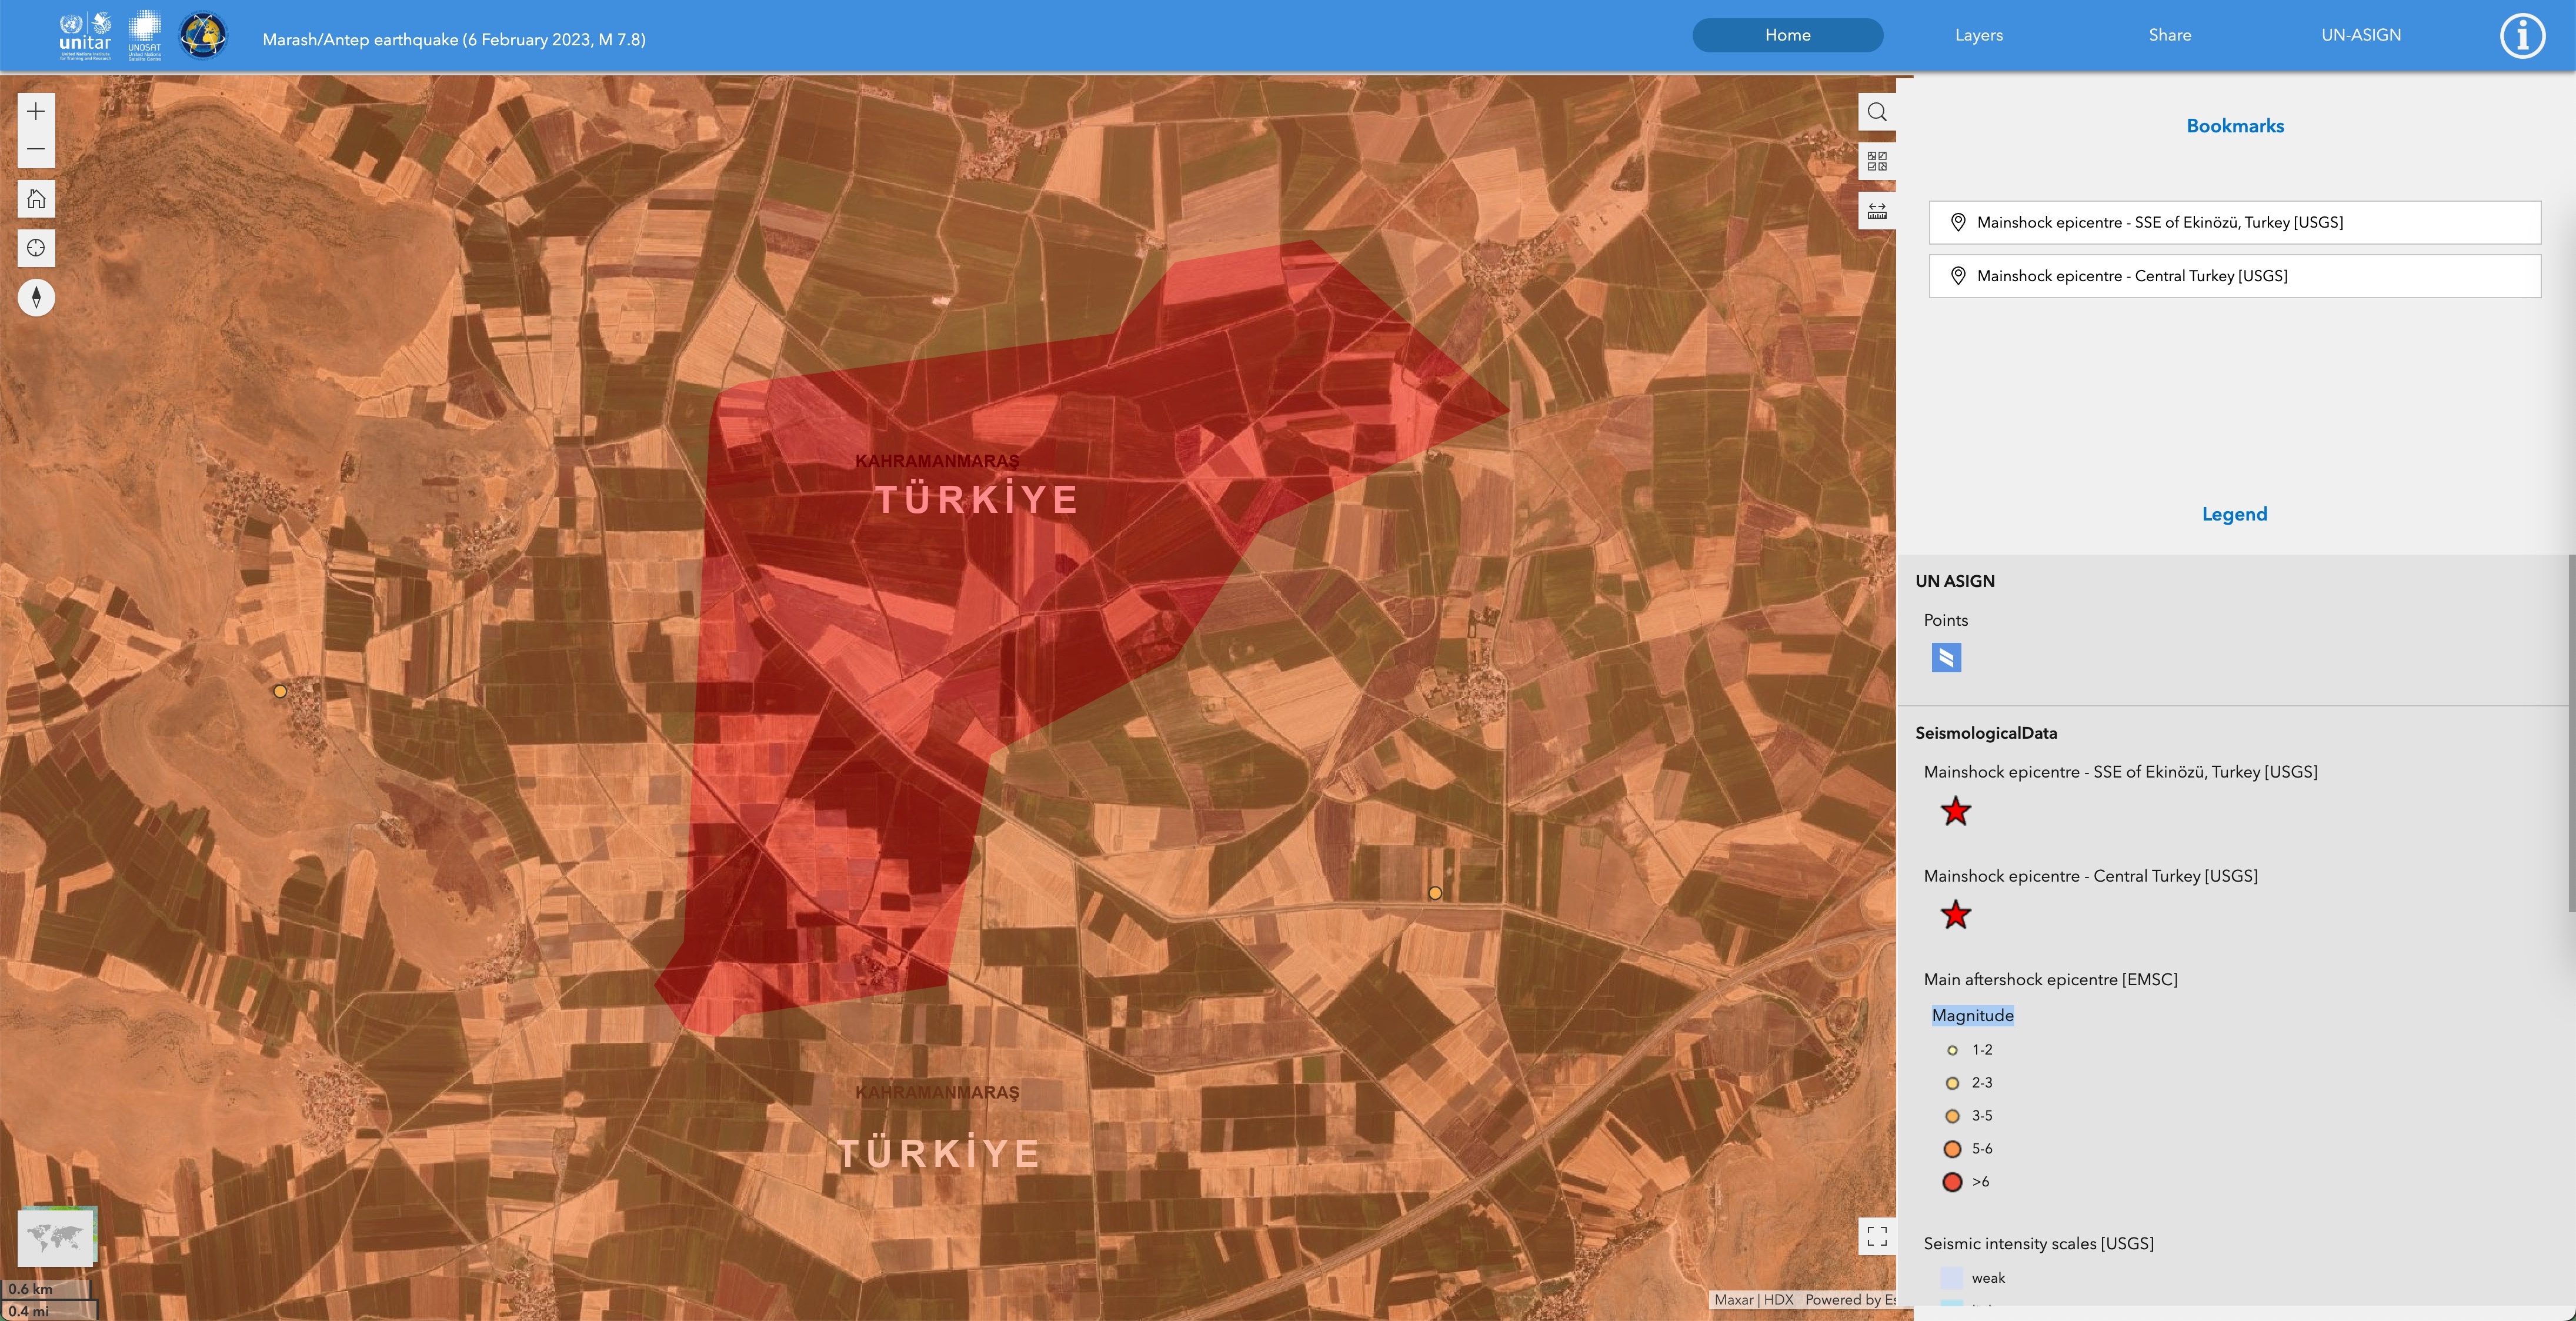Viewport: 2576px width, 1321px height.
Task: Open the measurement ruler tool
Action: click(x=1877, y=210)
